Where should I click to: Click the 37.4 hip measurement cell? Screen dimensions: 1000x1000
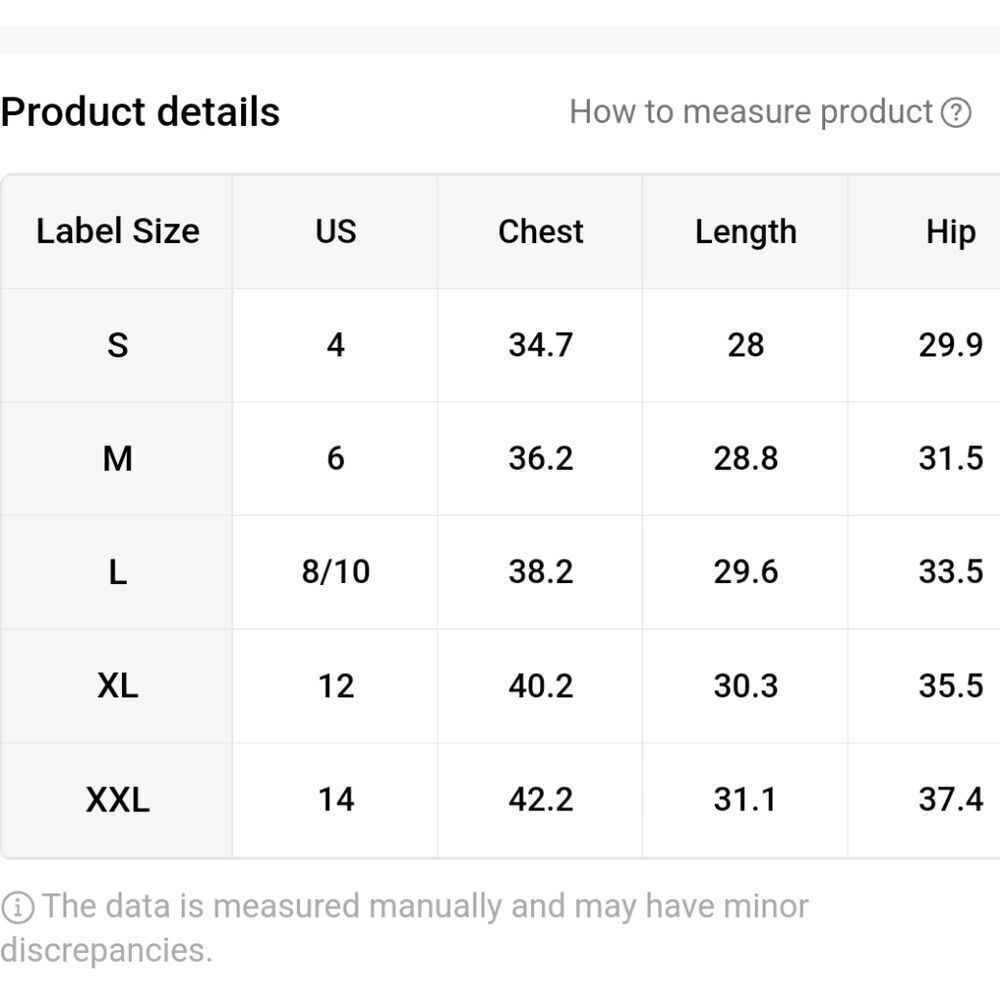click(x=950, y=800)
